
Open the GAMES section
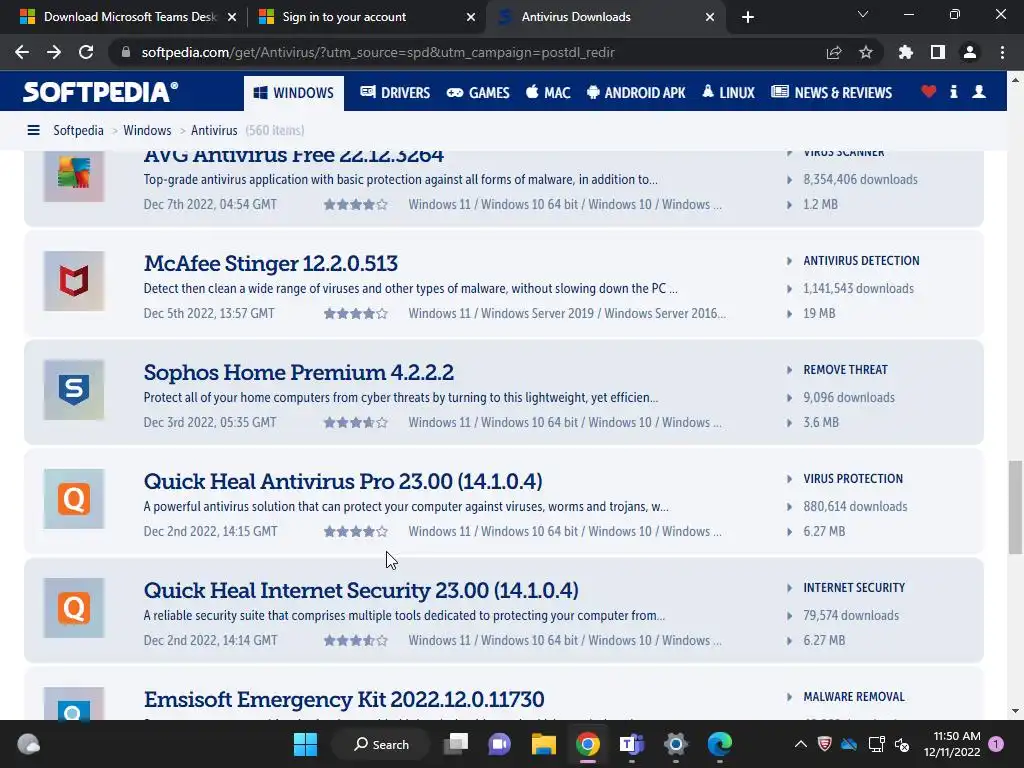(478, 93)
